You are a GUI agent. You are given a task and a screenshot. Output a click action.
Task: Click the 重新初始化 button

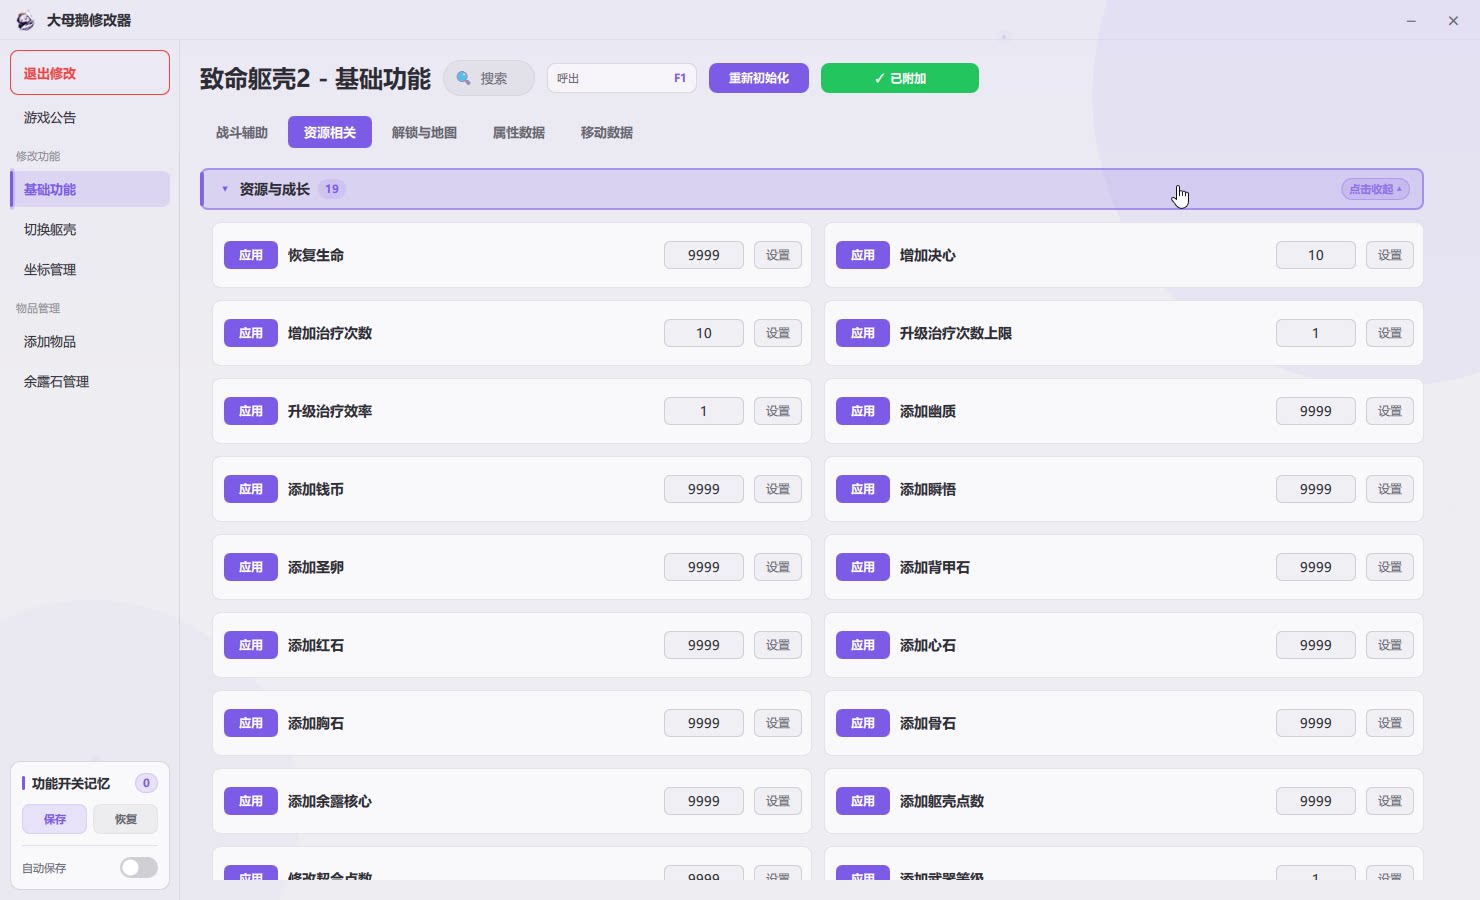[x=759, y=78]
